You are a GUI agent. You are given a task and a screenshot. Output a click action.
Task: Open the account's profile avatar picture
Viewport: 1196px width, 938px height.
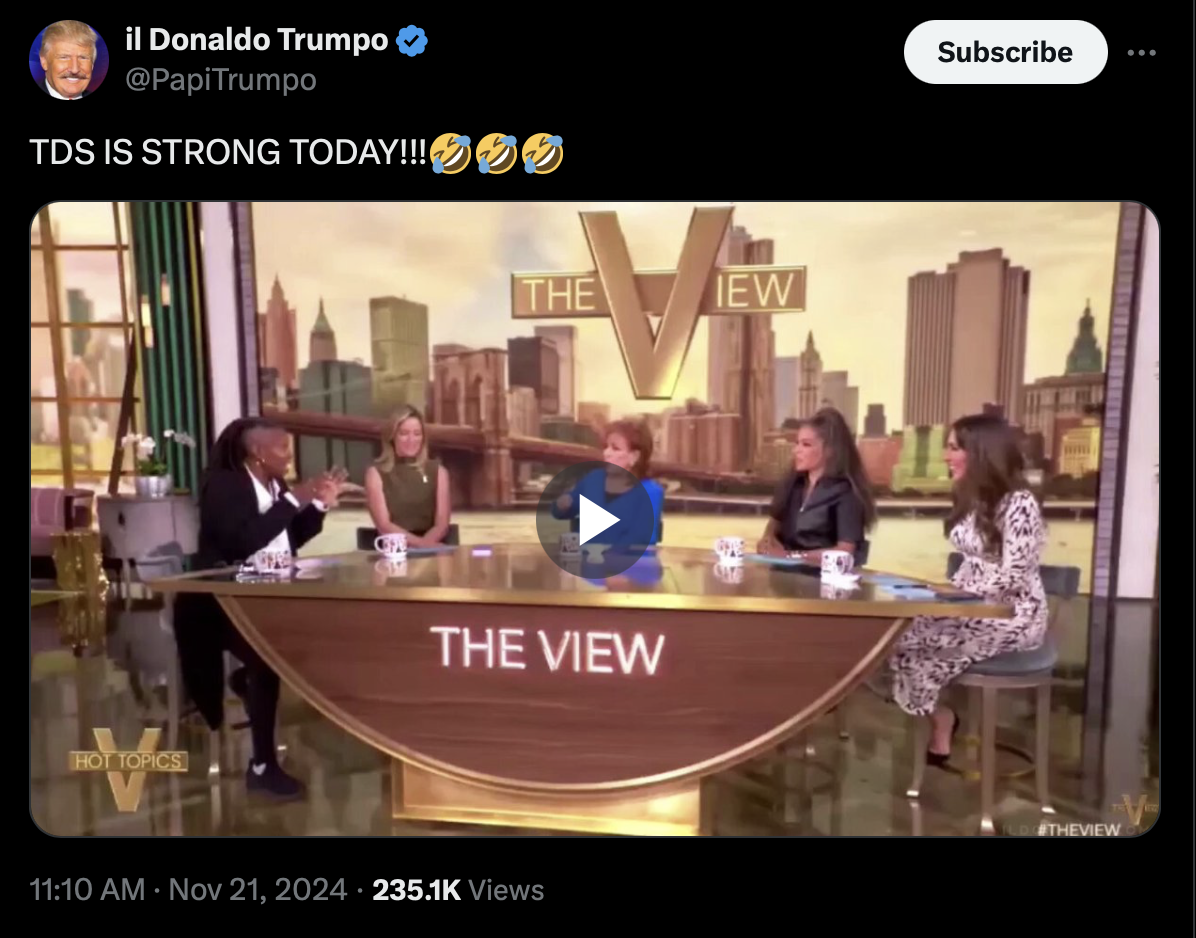click(x=69, y=59)
